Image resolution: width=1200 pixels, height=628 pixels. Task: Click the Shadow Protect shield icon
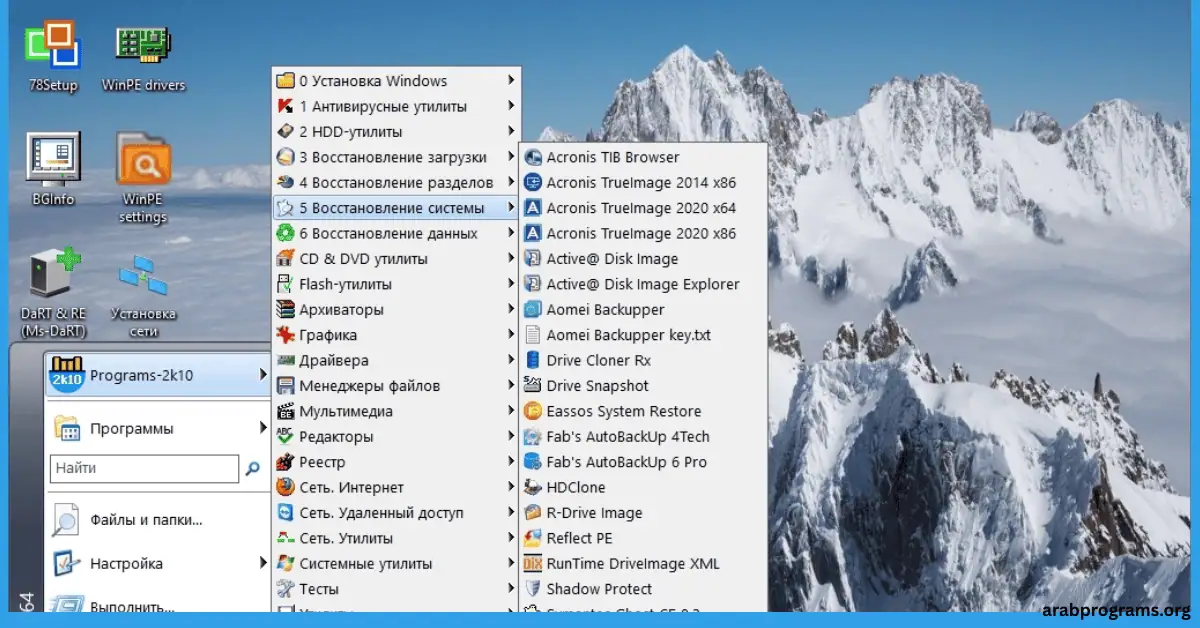[532, 589]
